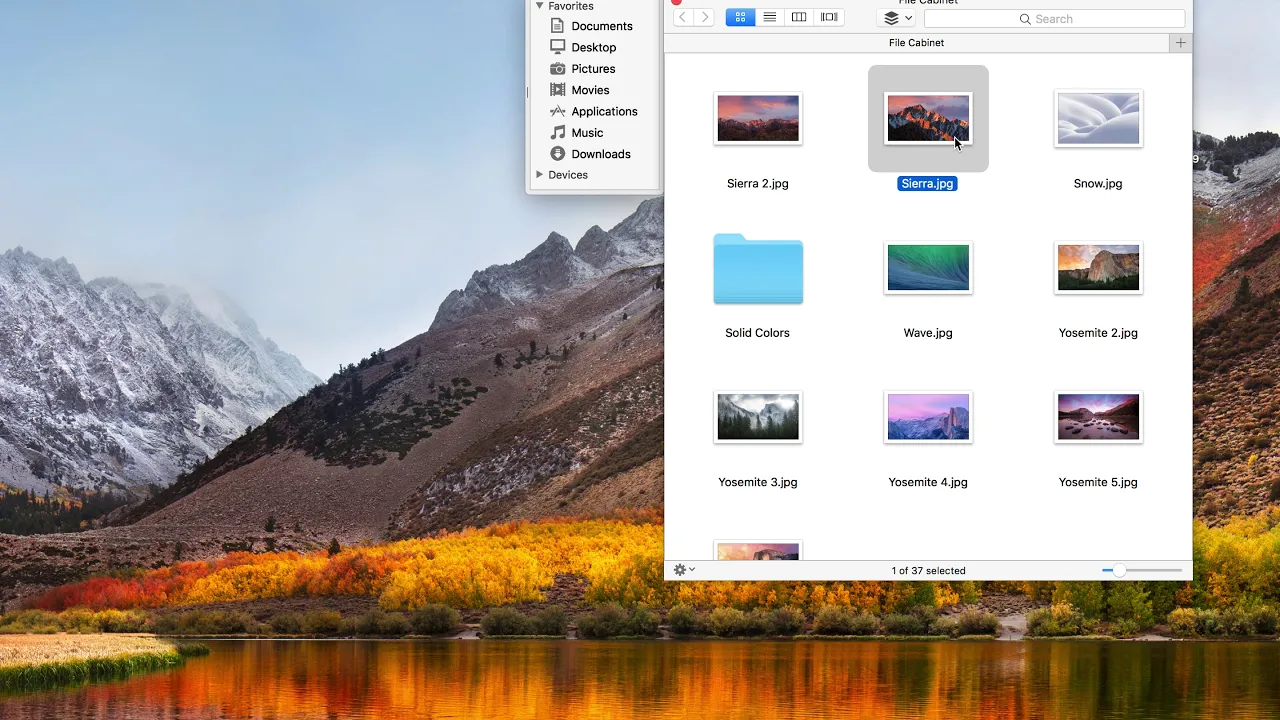Click the Wave.jpg file name
The image size is (1280, 720).
pos(928,333)
